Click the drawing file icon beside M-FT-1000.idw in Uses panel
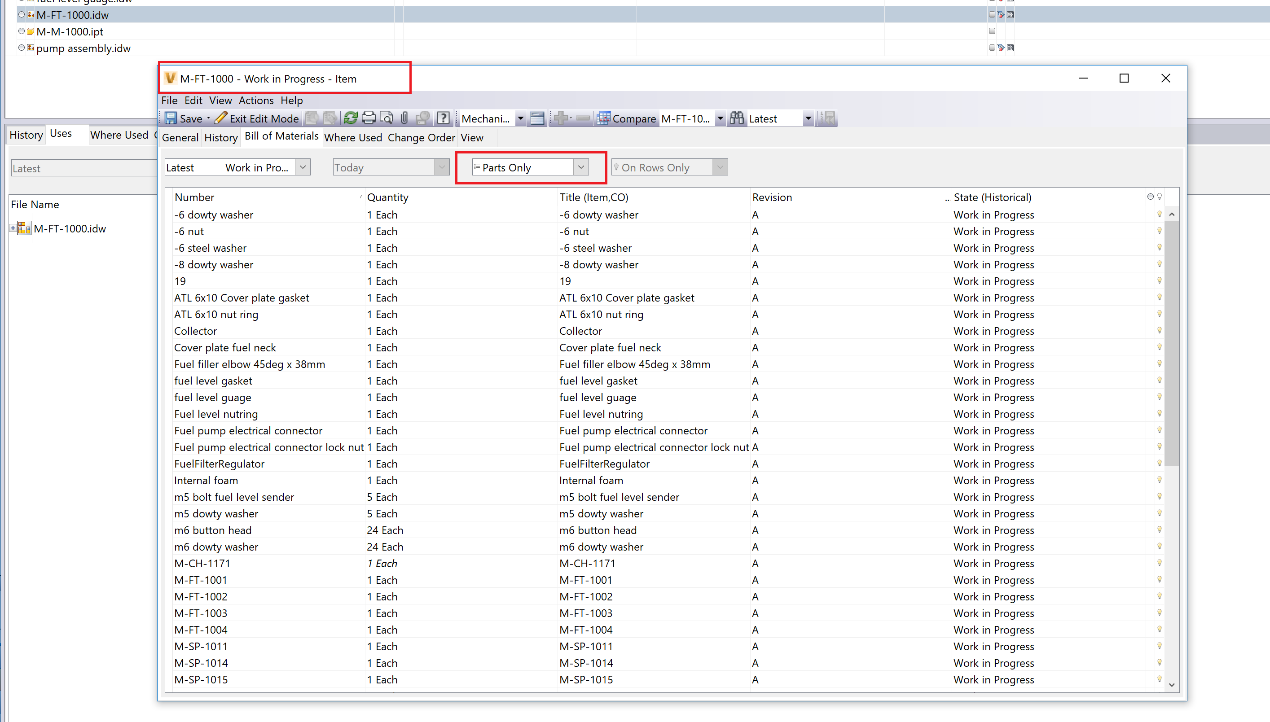1270x722 pixels. [25, 228]
